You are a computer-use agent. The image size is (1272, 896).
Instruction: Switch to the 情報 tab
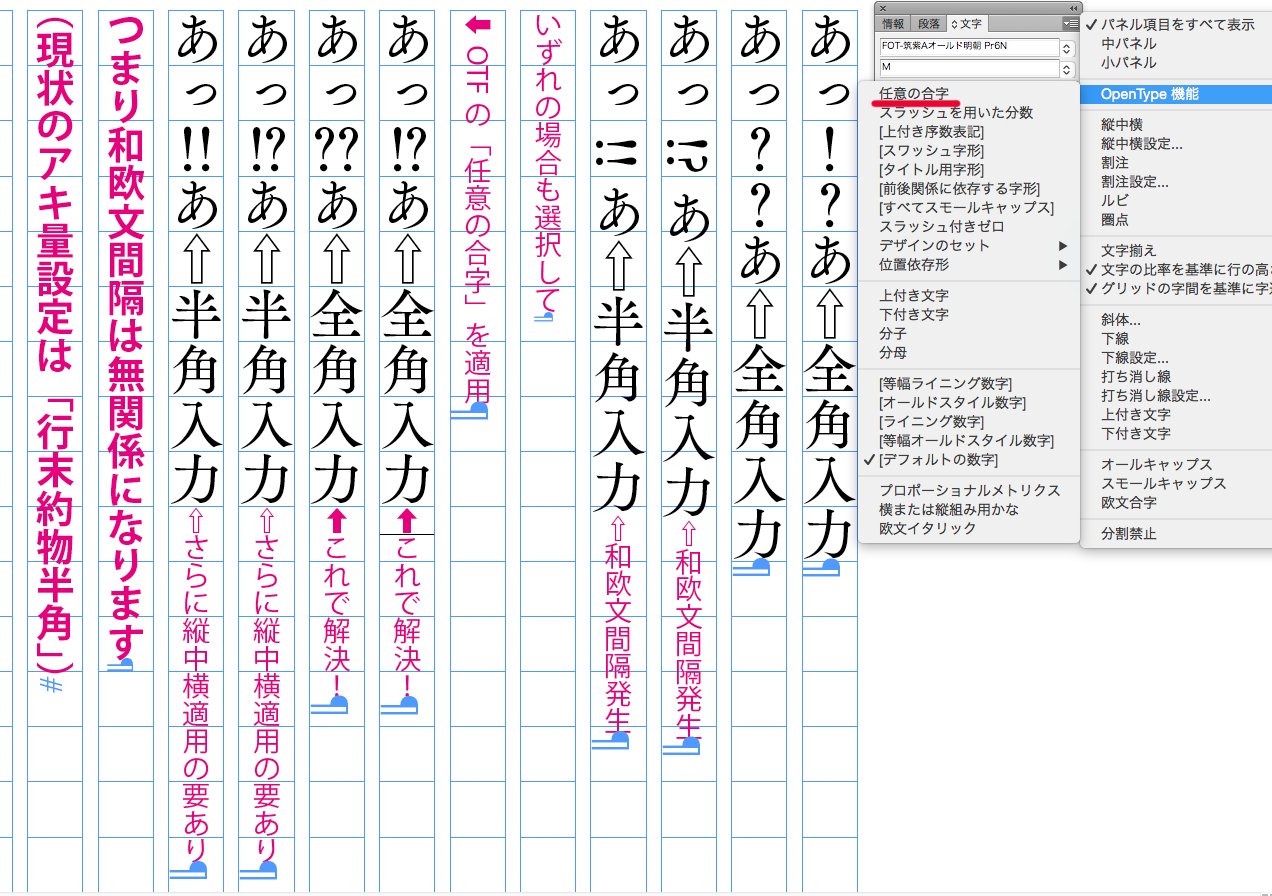(x=893, y=23)
